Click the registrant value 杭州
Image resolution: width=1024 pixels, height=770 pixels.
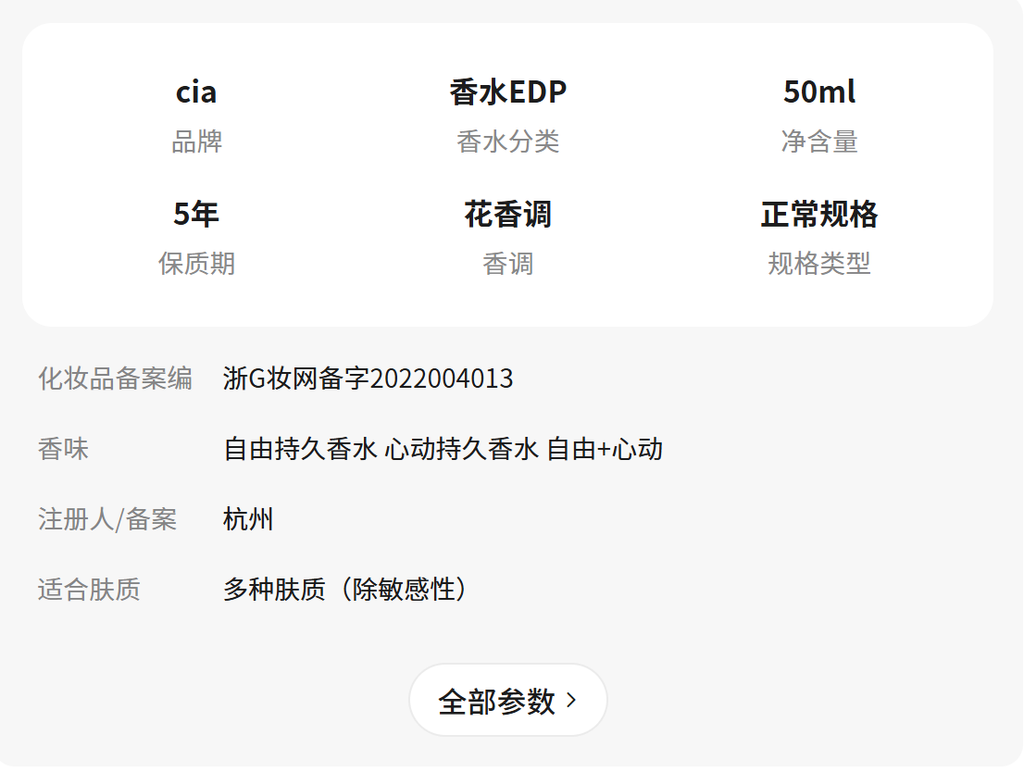click(x=249, y=519)
